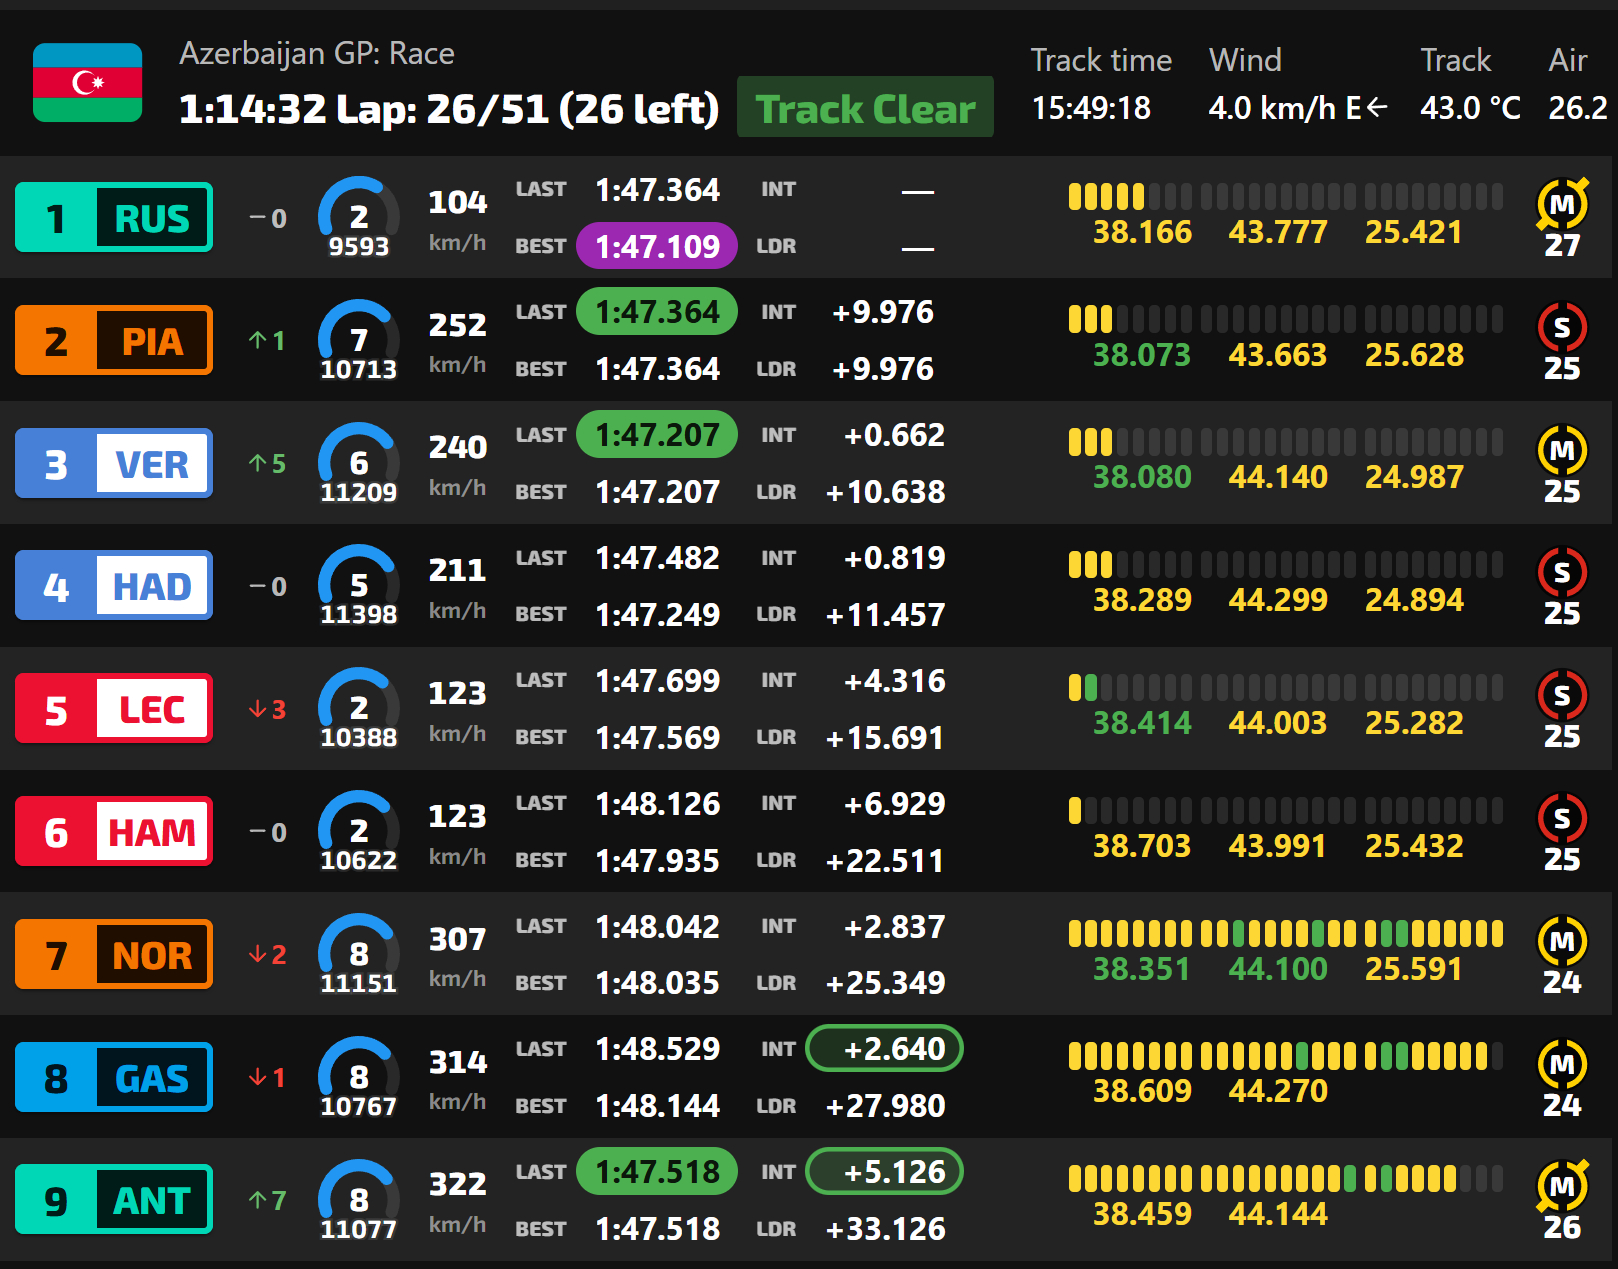
Task: Click VER position change up 5
Action: (267, 463)
